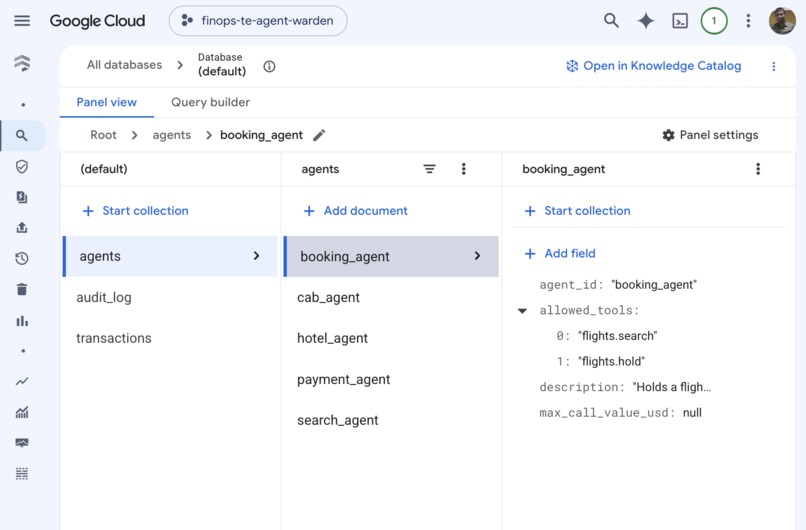Click the agents breadcrumb in path
Screen dimensions: 806x530
pyautogui.click(x=172, y=135)
